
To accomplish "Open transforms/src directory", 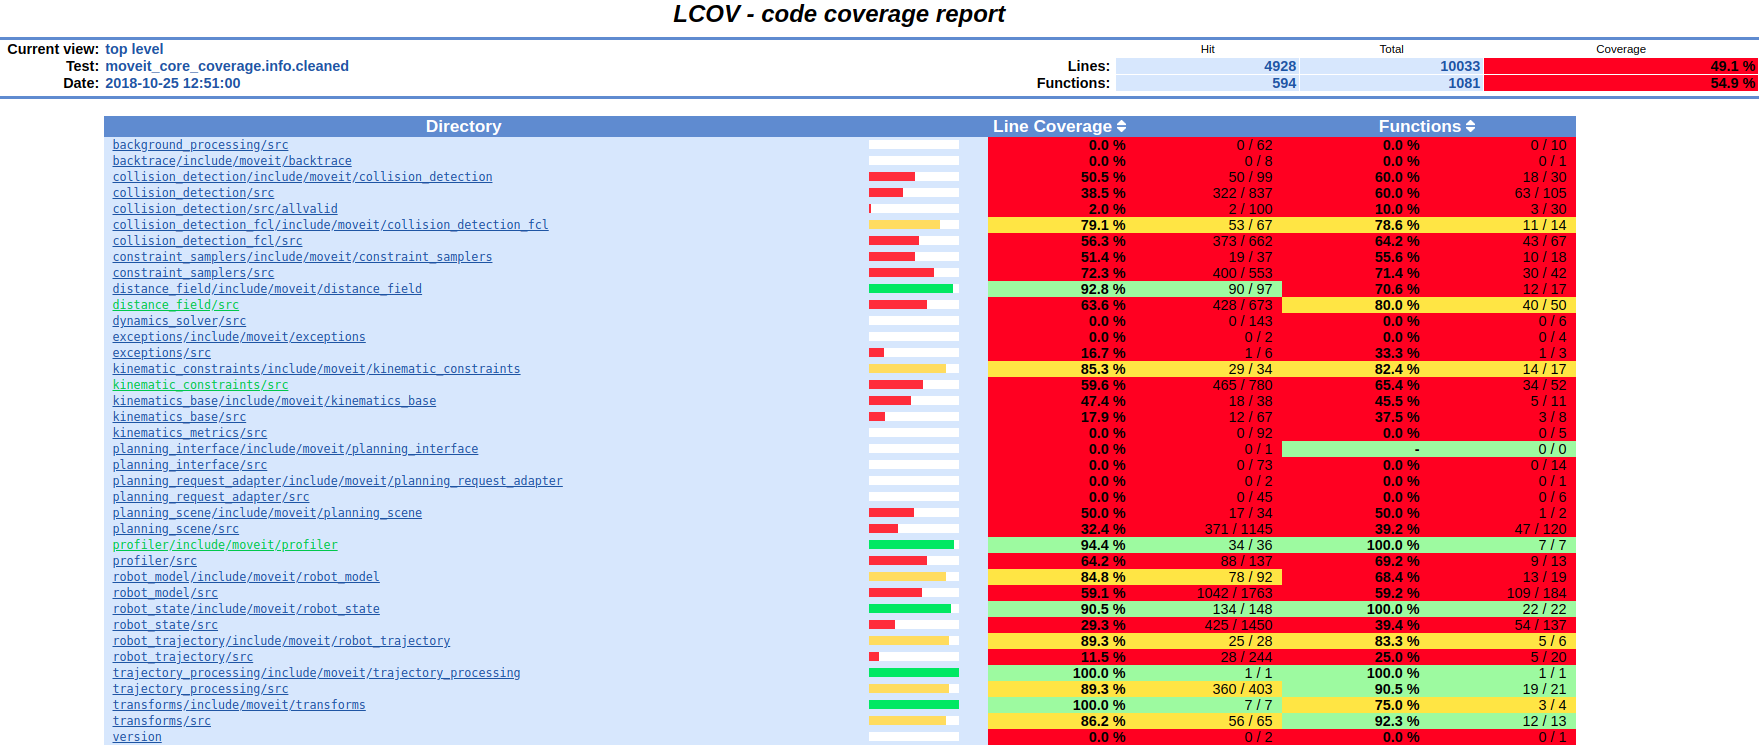I will (x=162, y=721).
